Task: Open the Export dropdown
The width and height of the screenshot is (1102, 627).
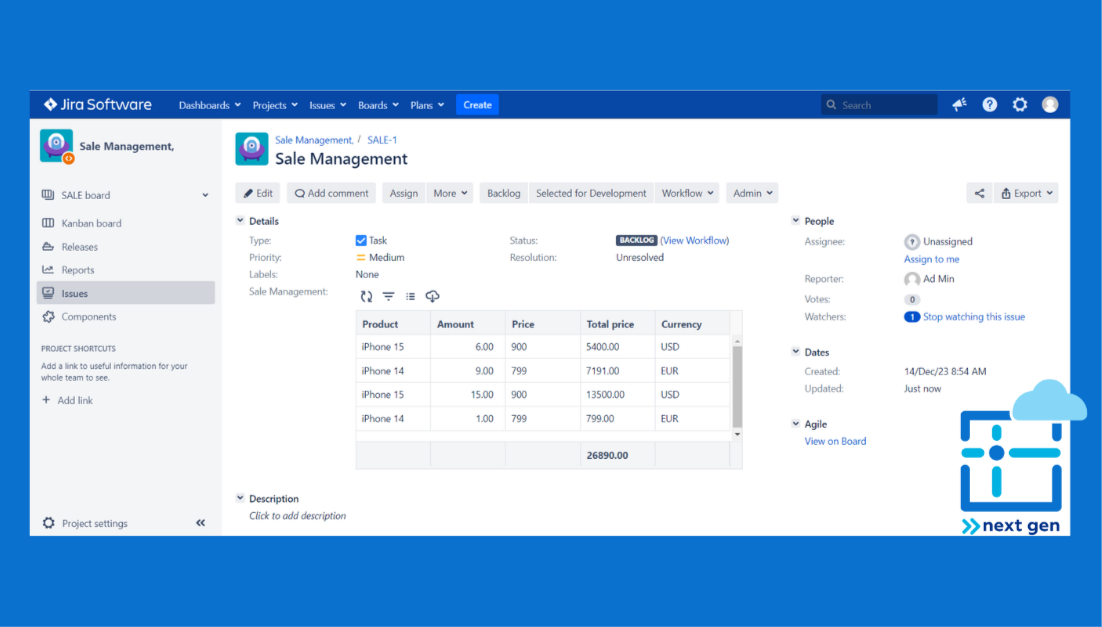Action: tap(1026, 193)
